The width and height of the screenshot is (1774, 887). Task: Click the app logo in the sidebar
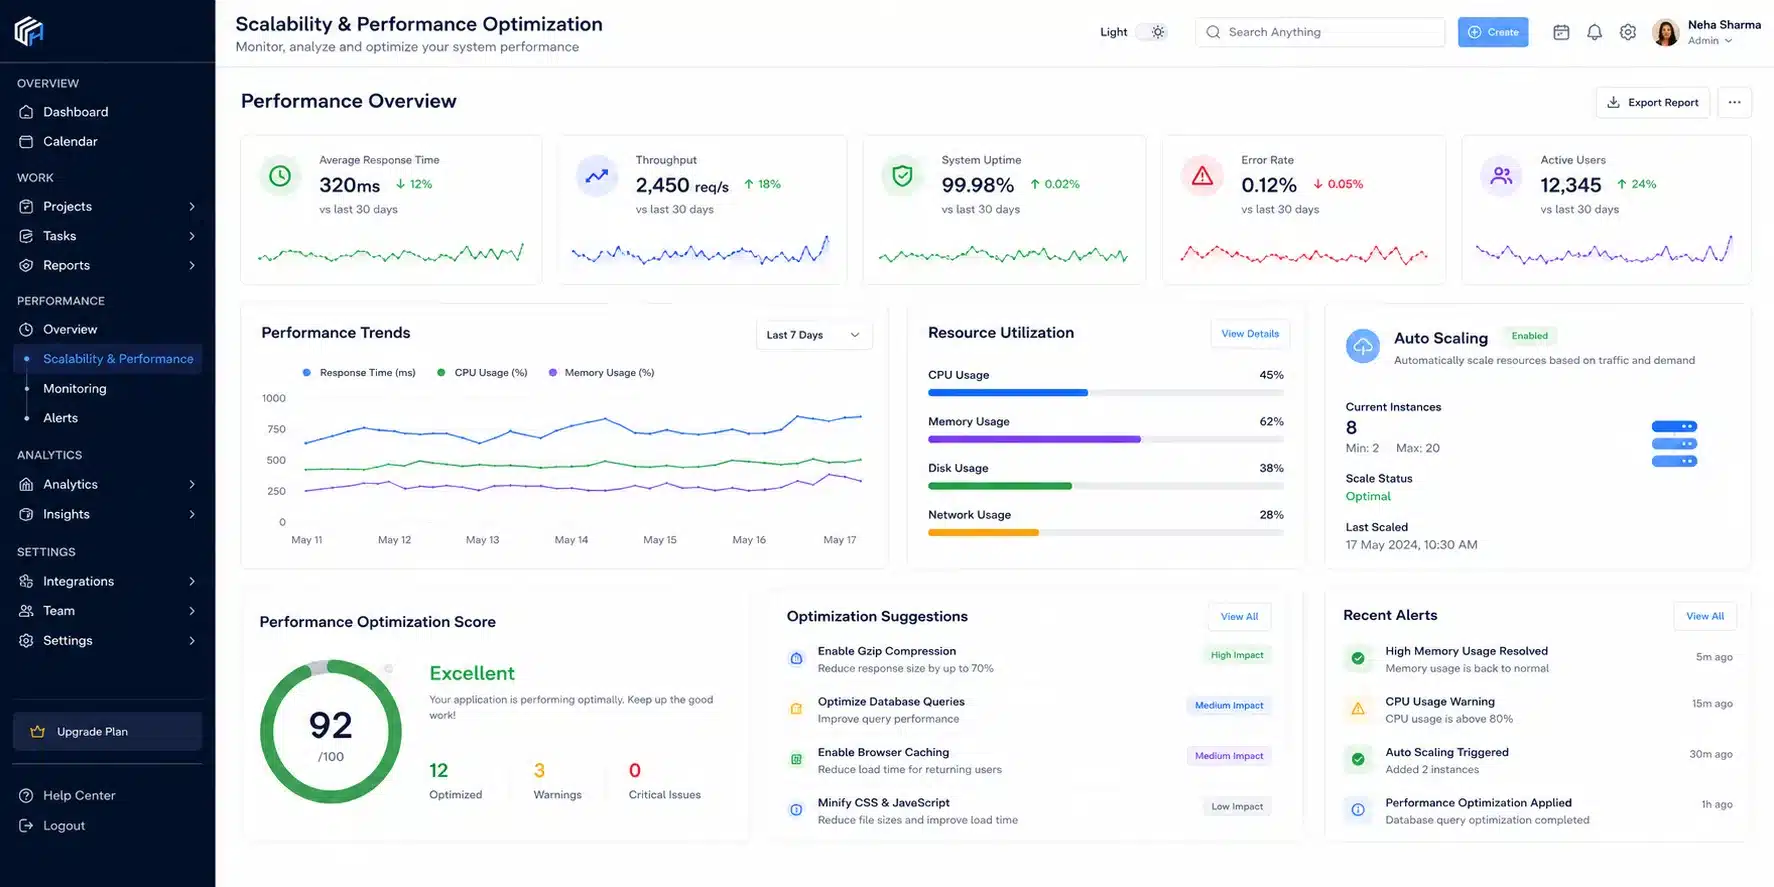29,31
